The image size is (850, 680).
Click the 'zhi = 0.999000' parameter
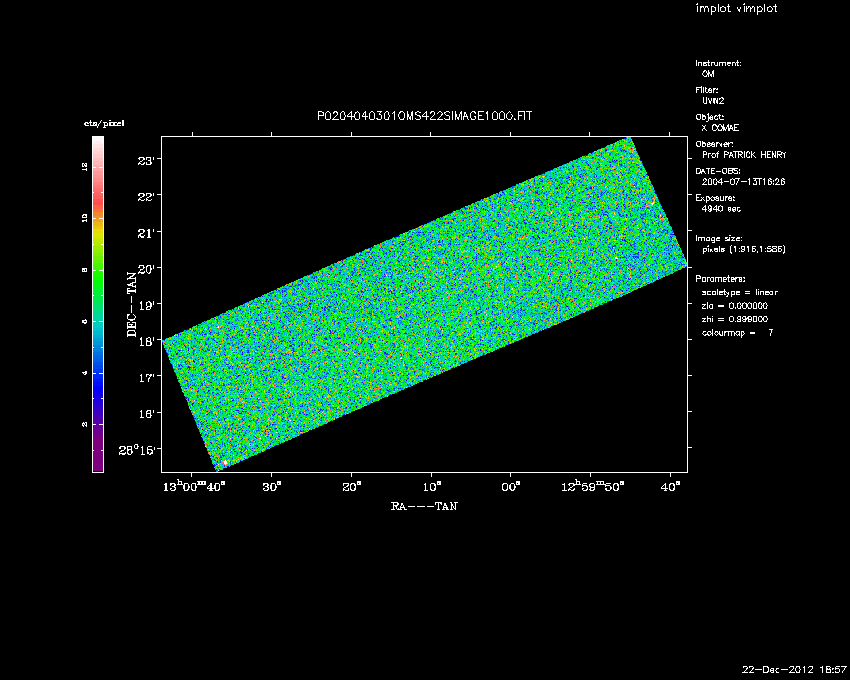coord(733,318)
